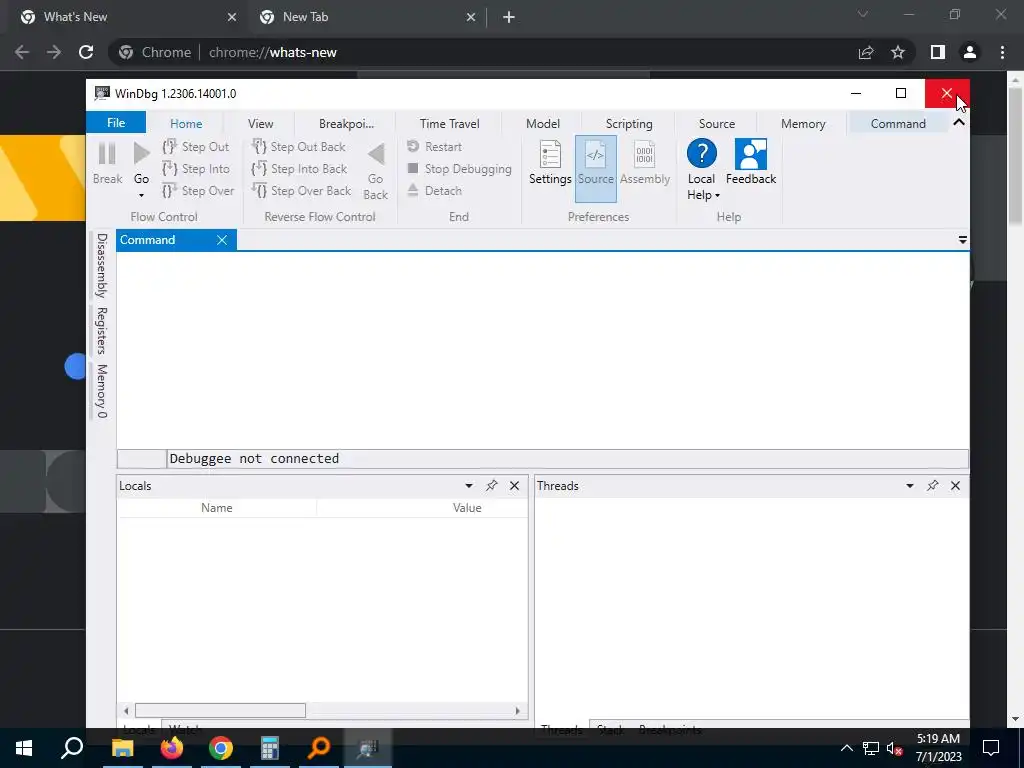
Task: Open WinDbg Settings
Action: (x=550, y=162)
